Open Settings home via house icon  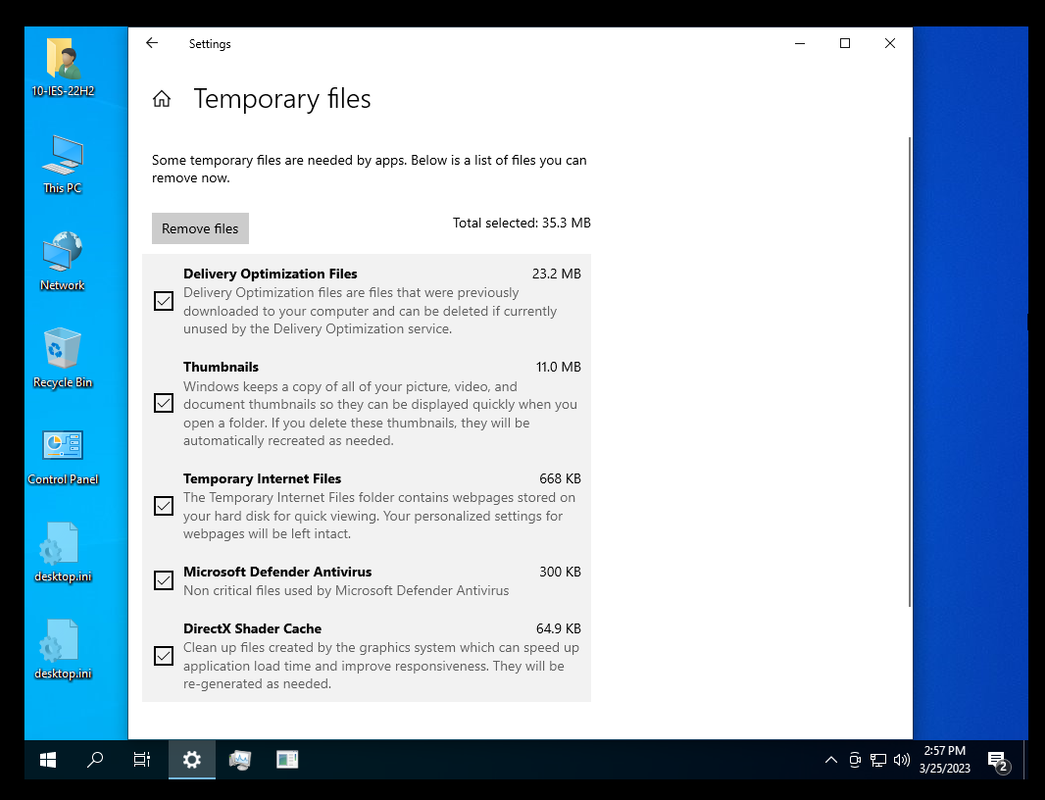tap(162, 99)
